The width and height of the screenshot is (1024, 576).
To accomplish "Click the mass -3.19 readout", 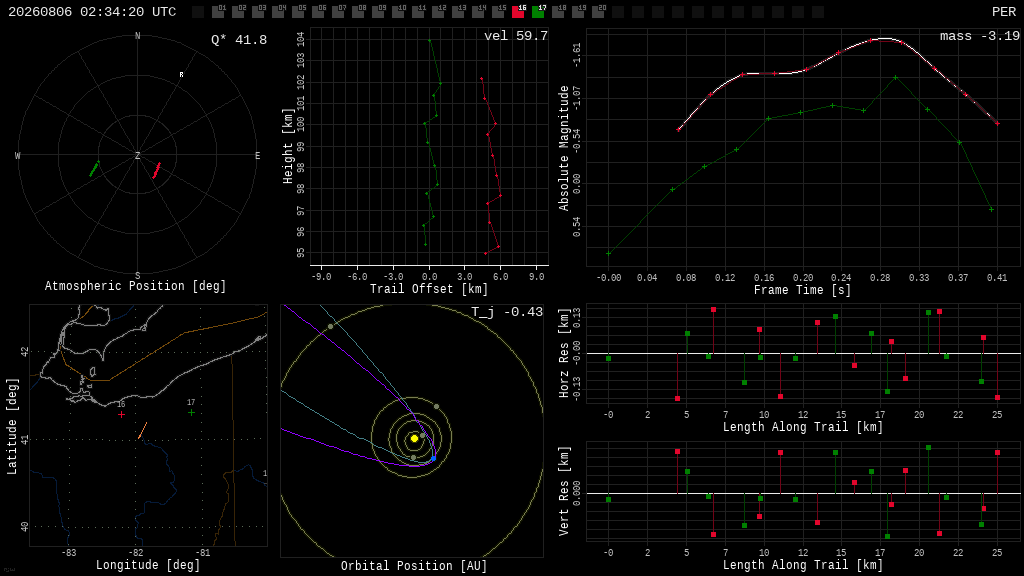I will [x=980, y=36].
